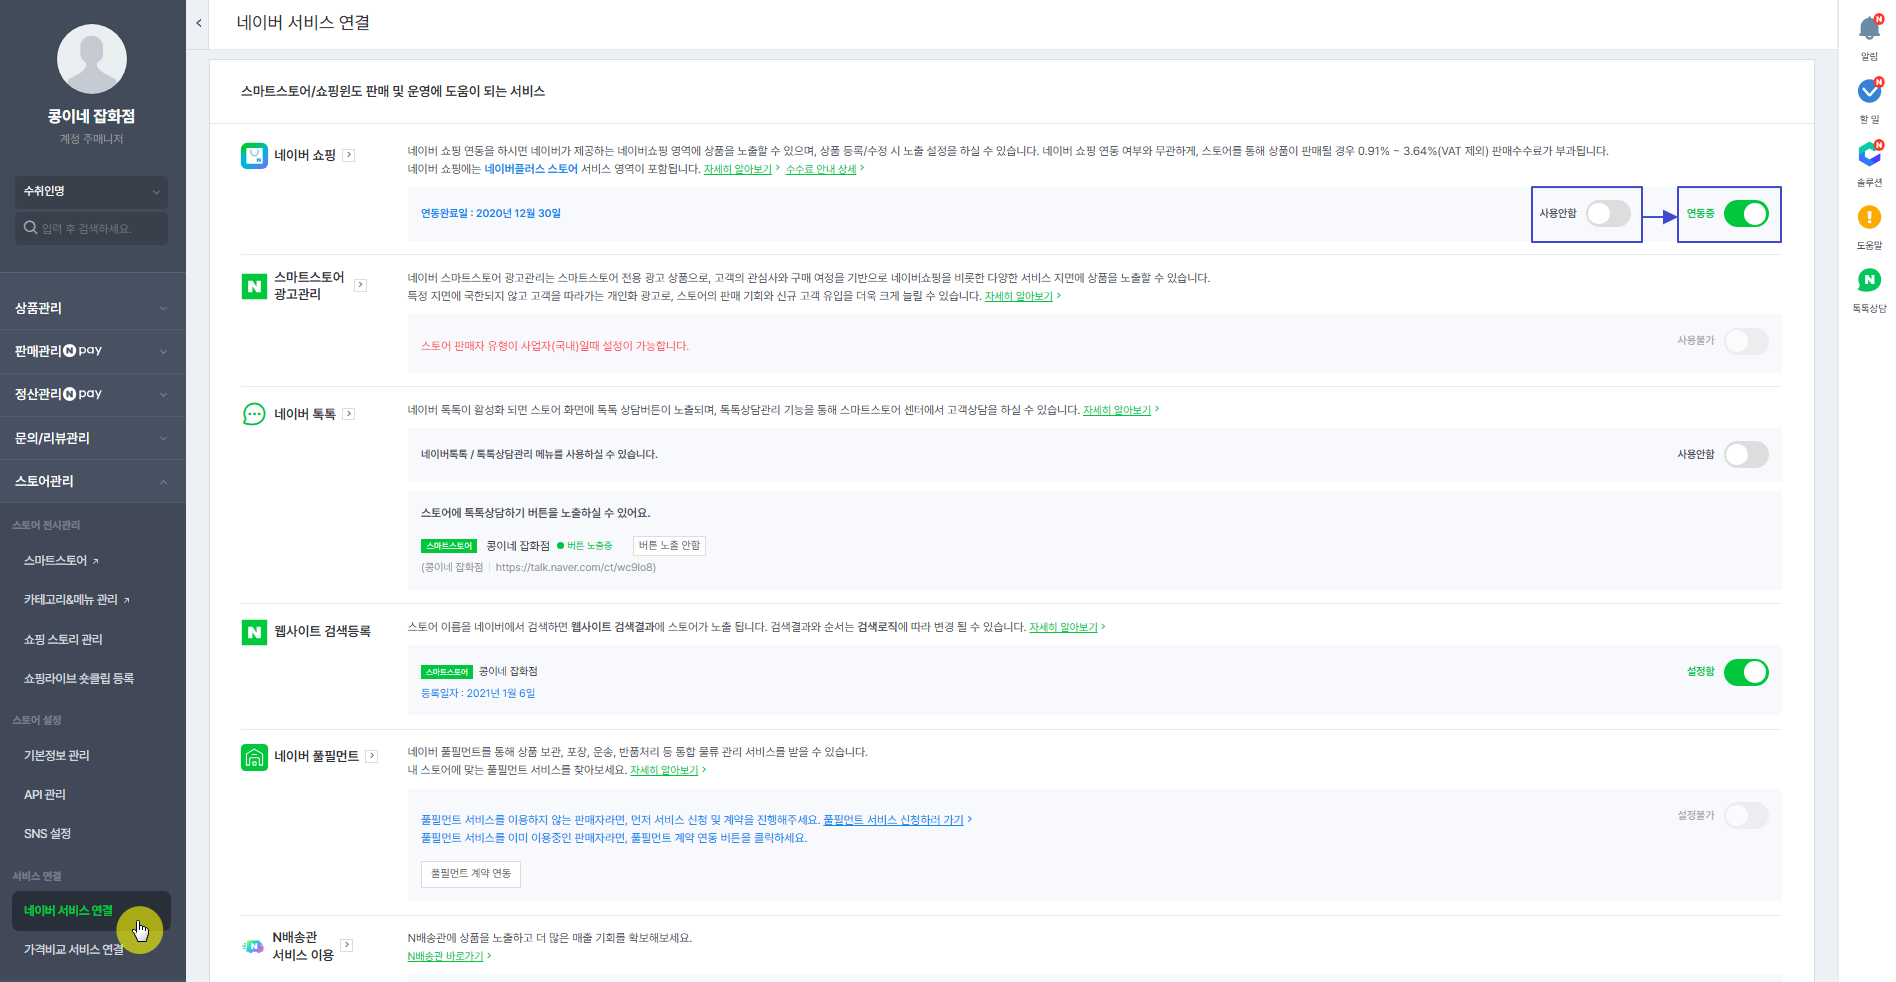Click the 풀필먼트 계약 연동 button

pyautogui.click(x=470, y=873)
